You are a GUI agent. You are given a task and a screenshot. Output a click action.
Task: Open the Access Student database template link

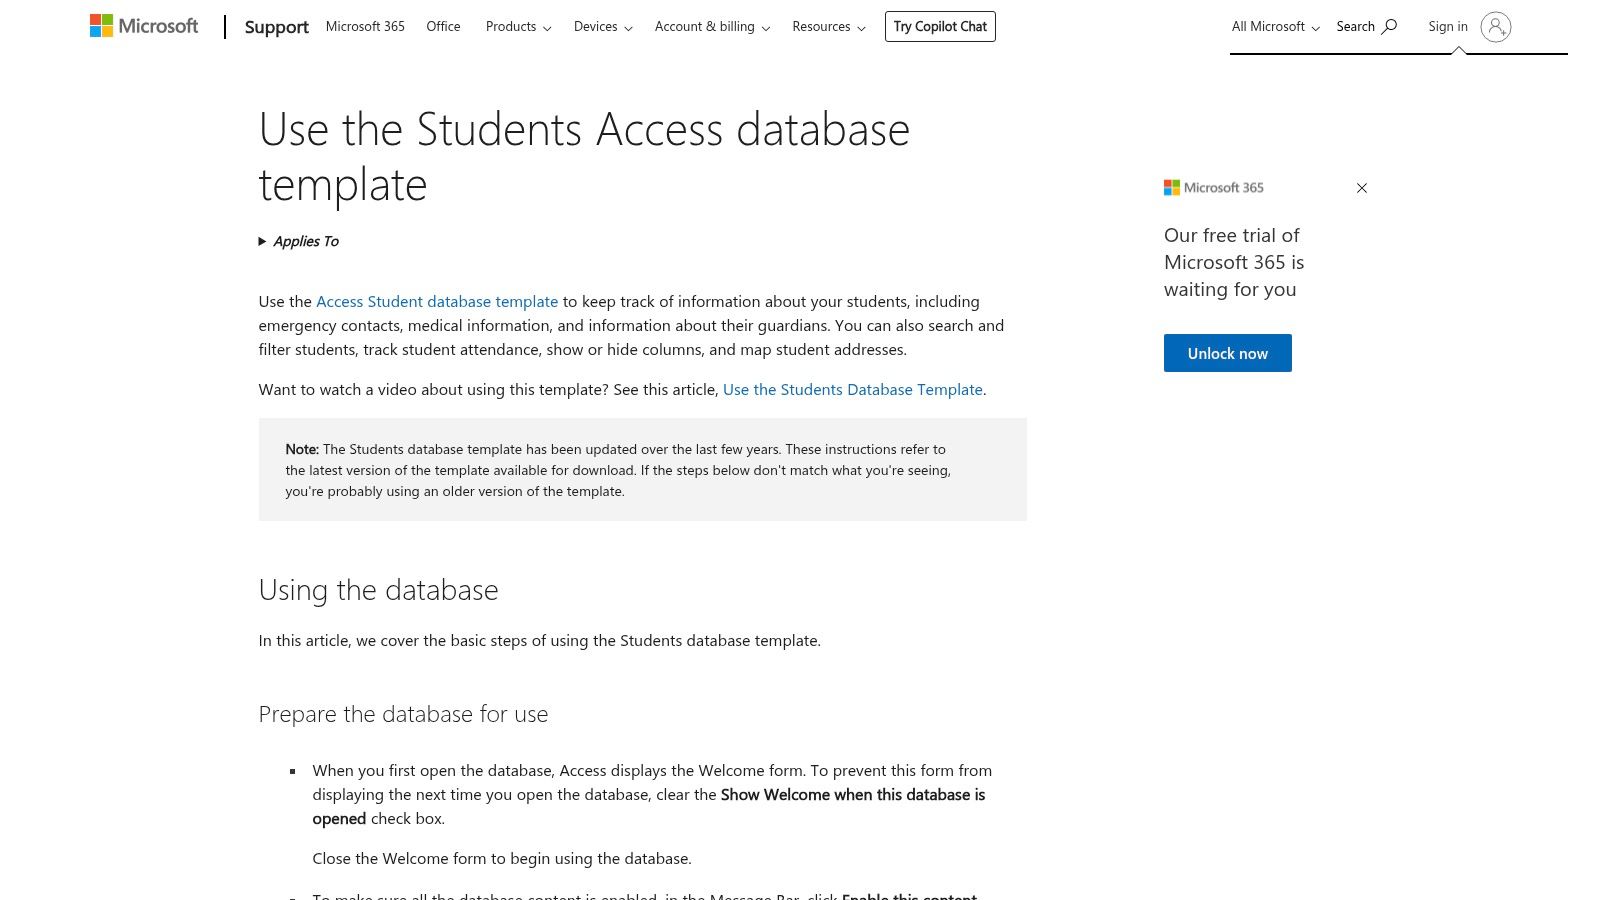tap(437, 301)
